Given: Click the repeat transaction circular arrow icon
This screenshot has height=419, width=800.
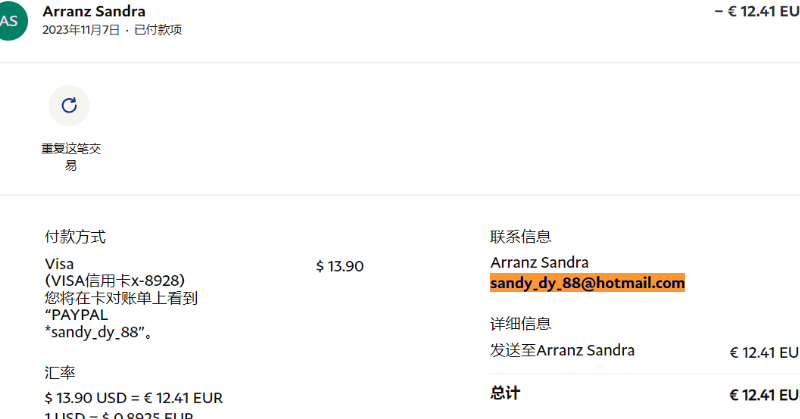Looking at the screenshot, I should coord(69,105).
